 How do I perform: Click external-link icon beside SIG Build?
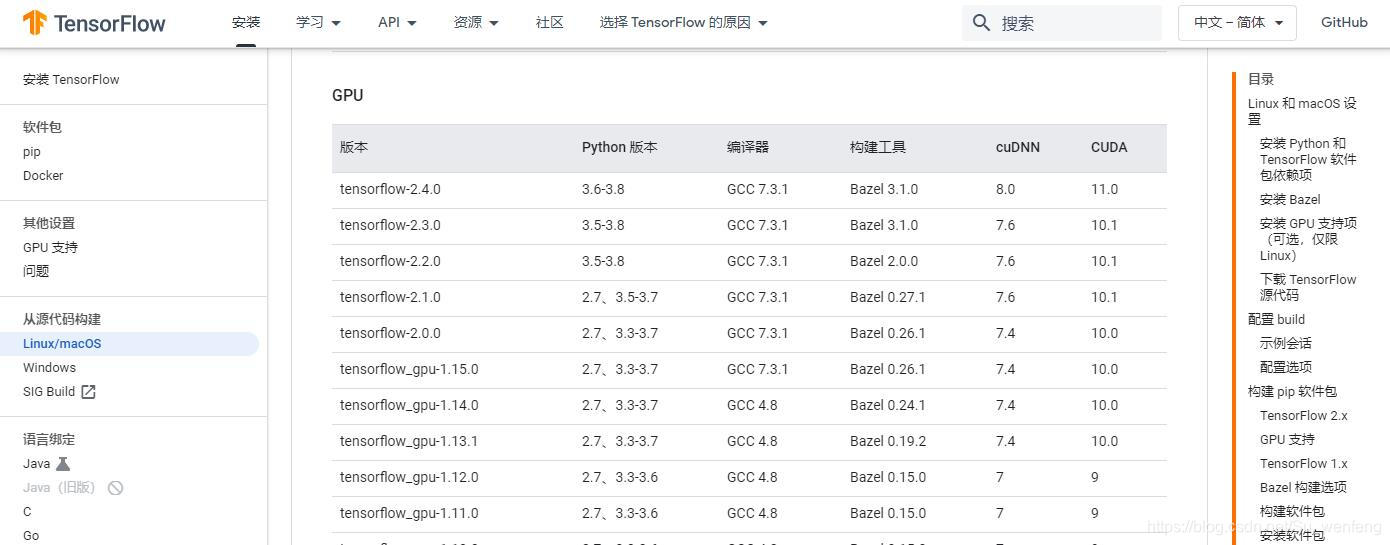[88, 392]
